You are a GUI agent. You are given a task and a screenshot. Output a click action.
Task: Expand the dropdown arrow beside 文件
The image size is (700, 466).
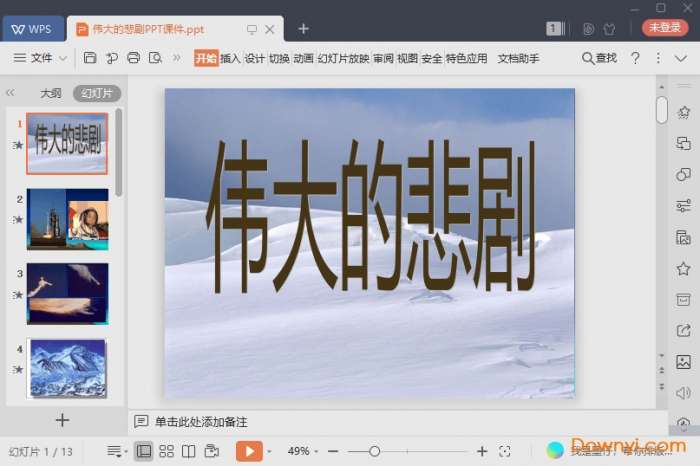63,58
